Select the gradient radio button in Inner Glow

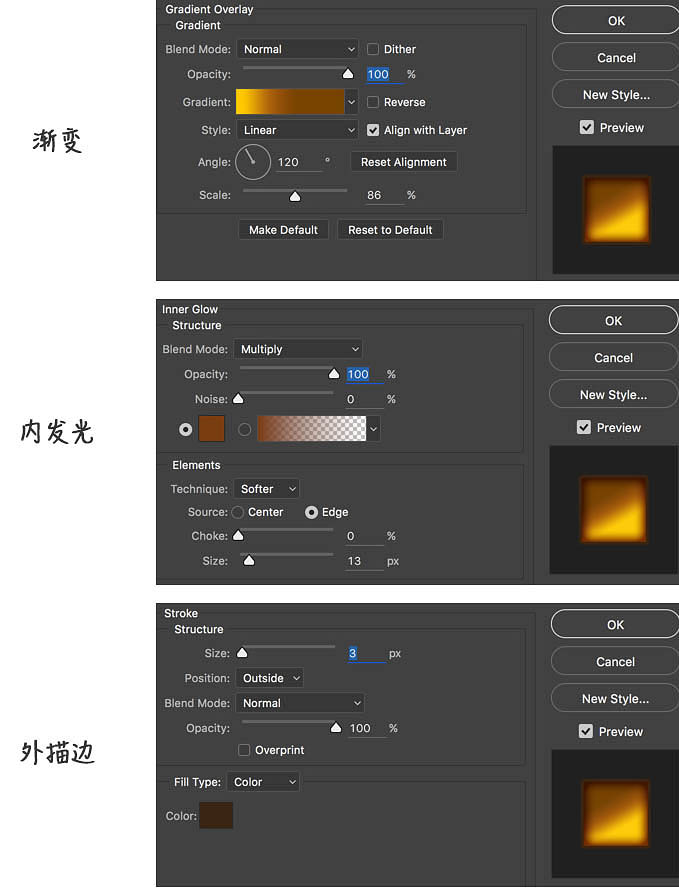[244, 429]
